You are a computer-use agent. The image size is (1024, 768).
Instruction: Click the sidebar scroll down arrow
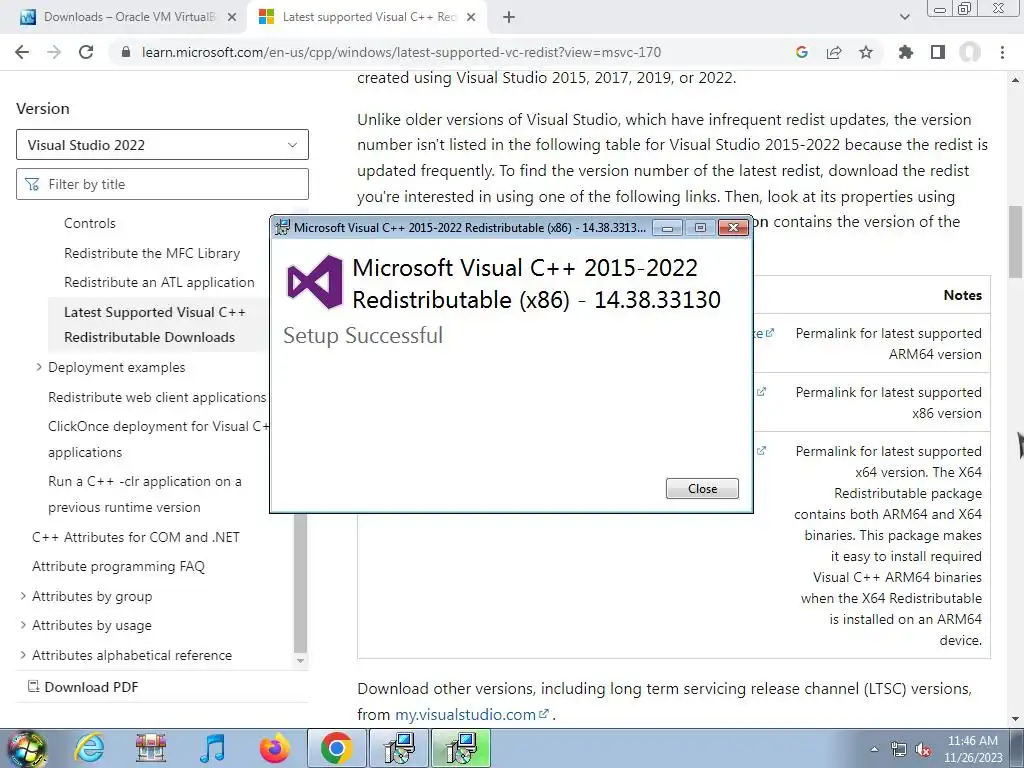coord(300,660)
